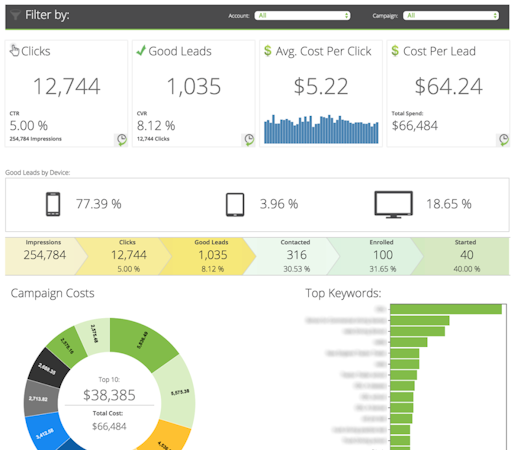Screen dimensions: 514x450
Task: Click the longest bar in Top Keywords
Action: click(446, 309)
